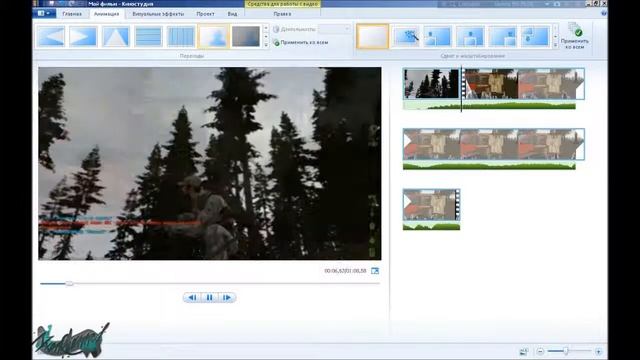Viewport: 640px width, 360px height.
Task: Select the sixth pan and zoom preset
Action: 535,36
